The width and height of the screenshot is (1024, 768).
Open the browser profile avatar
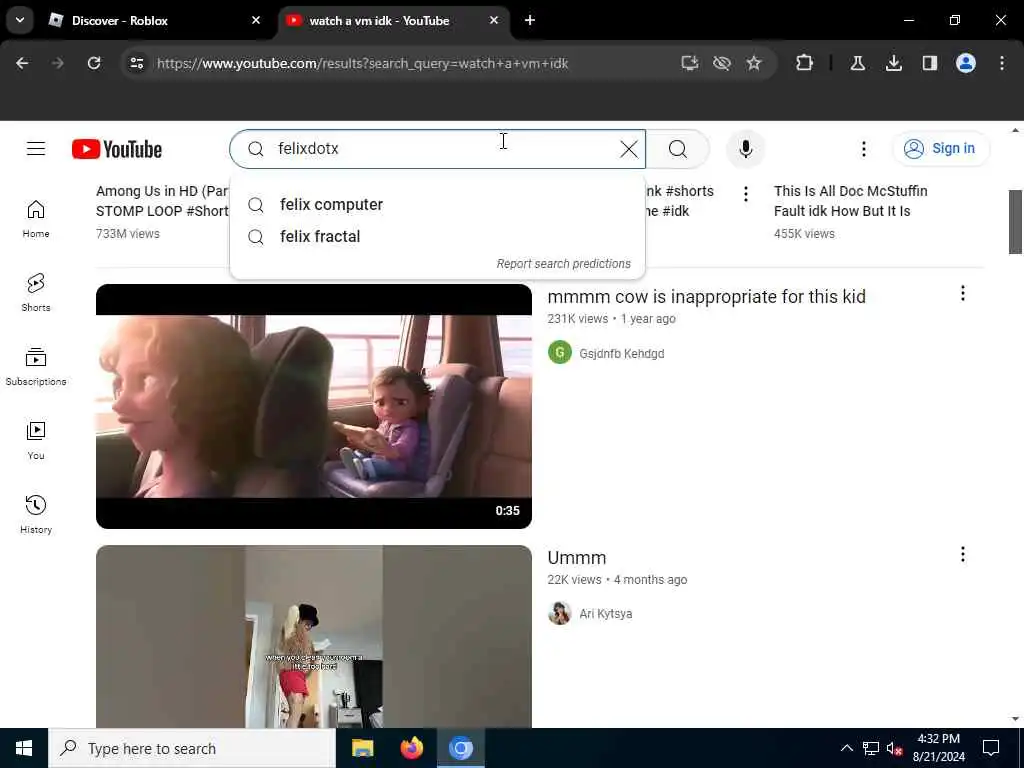[965, 63]
